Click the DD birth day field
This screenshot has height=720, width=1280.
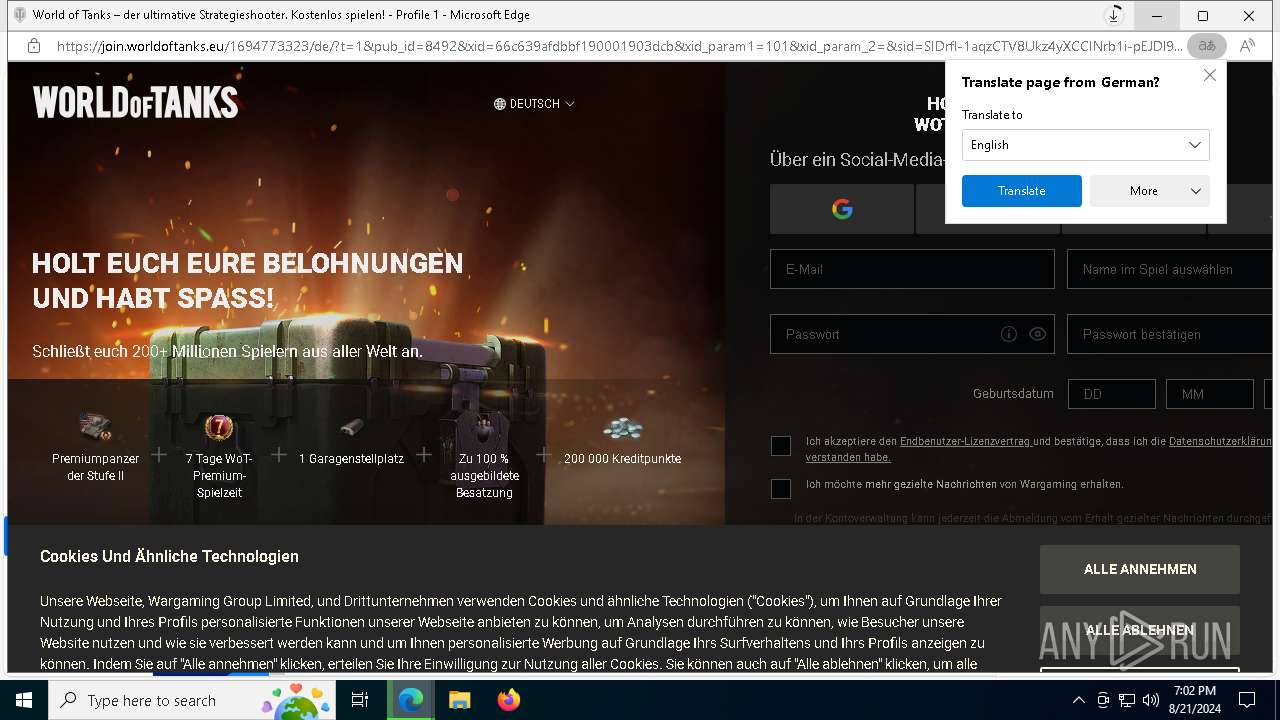1112,394
